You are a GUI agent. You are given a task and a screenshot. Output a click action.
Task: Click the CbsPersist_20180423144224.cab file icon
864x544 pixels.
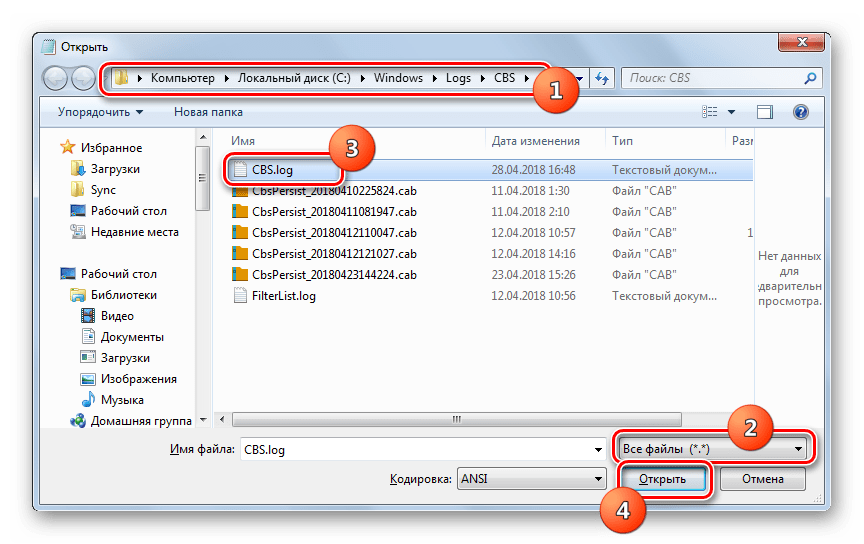(240, 274)
